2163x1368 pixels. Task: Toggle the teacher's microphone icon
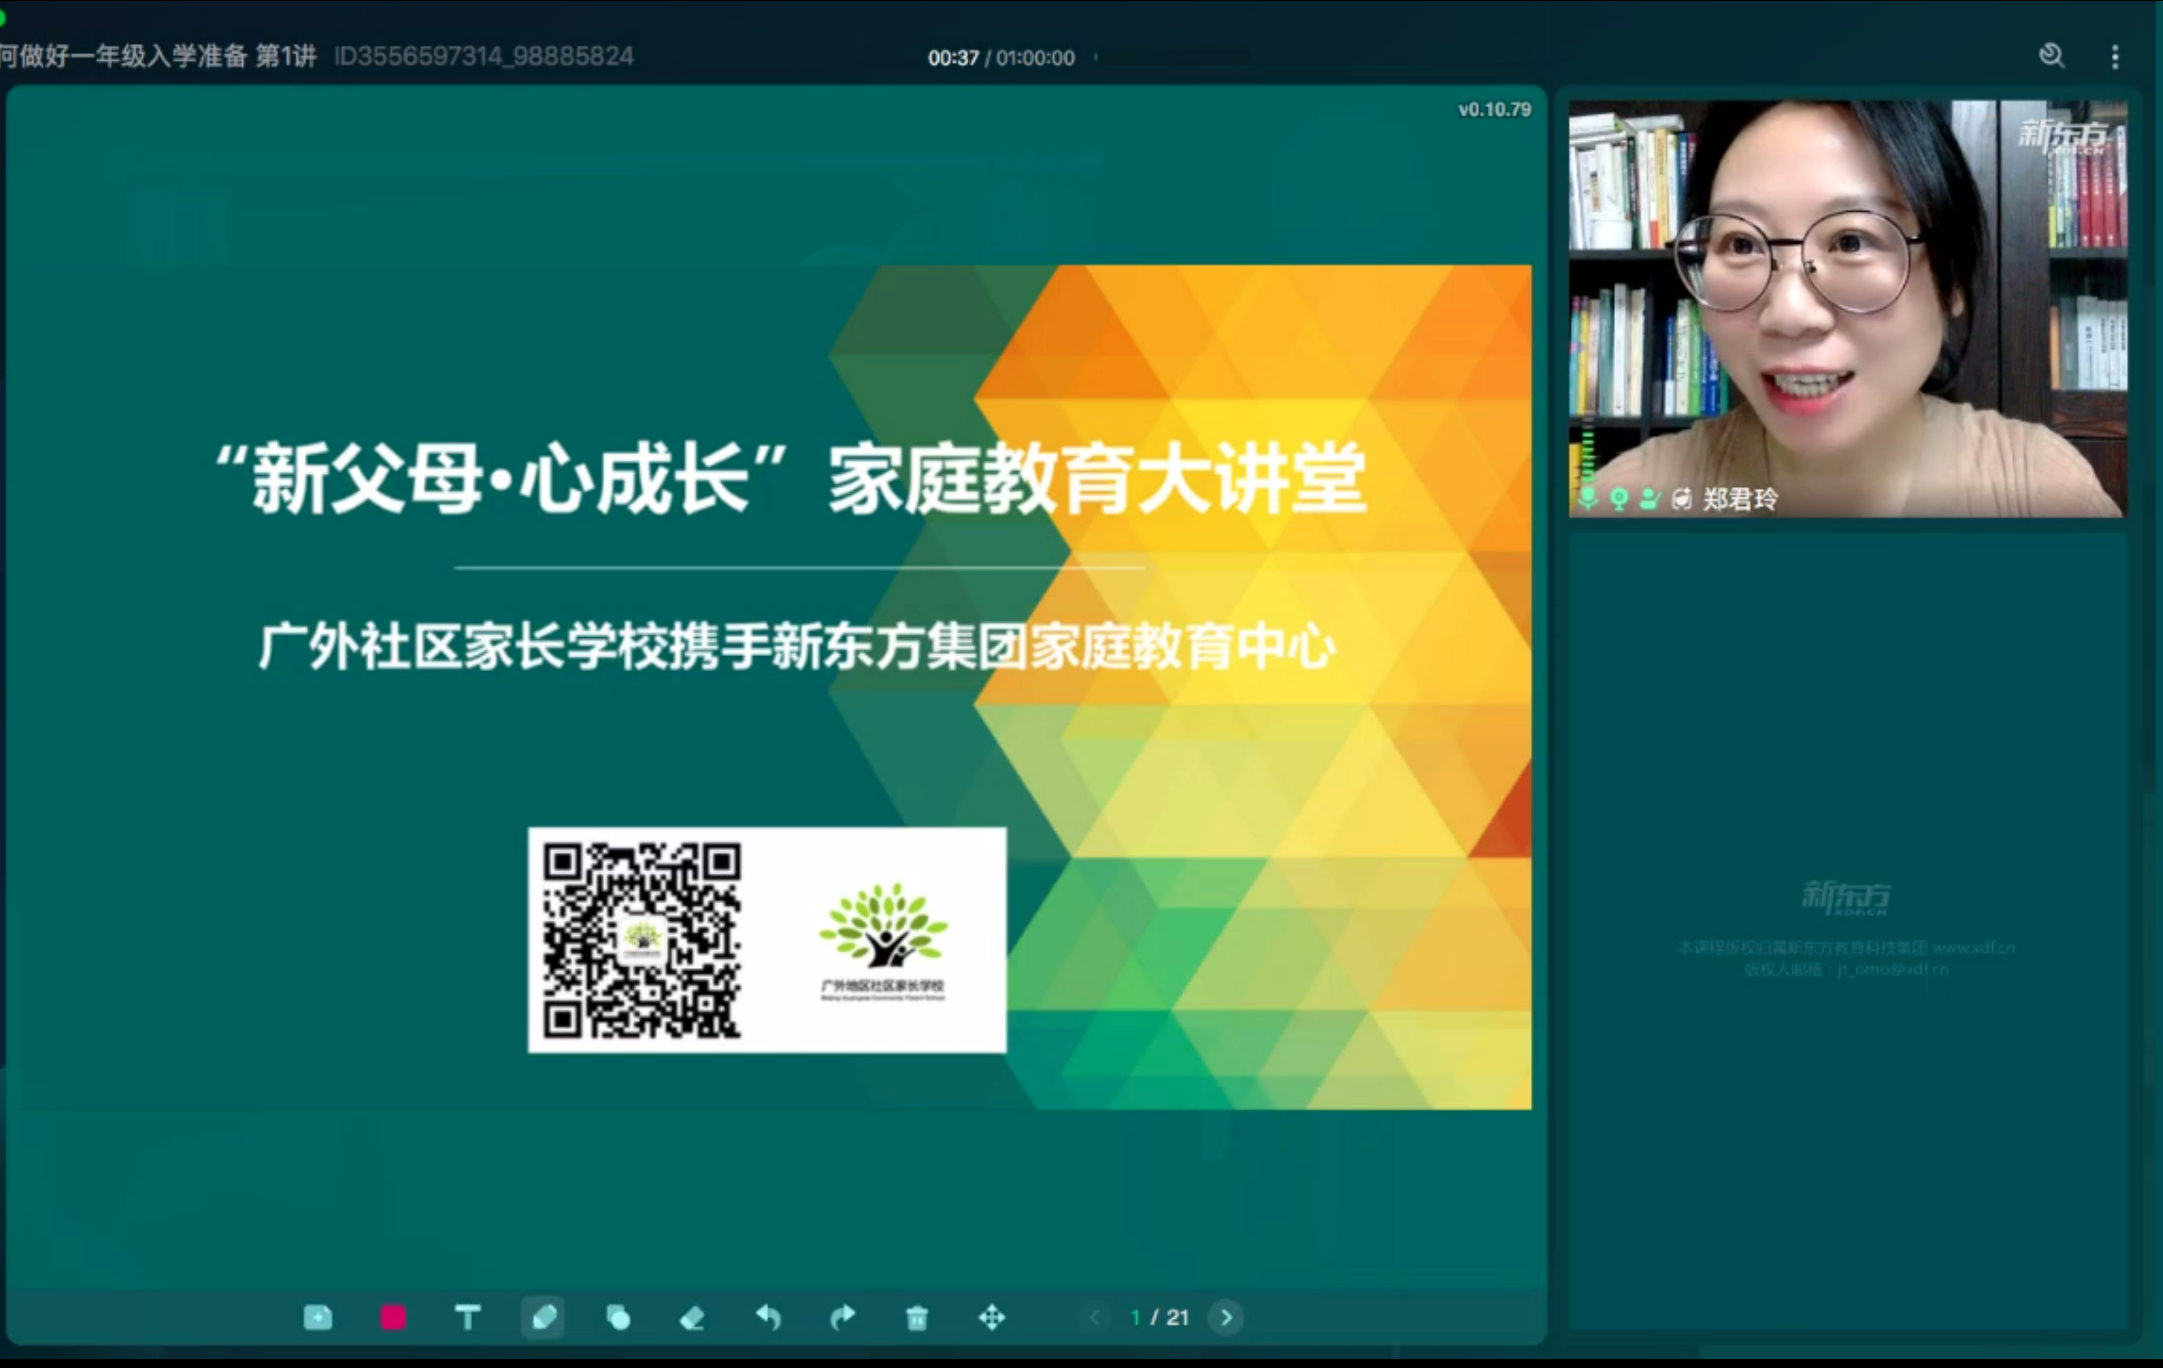(x=1588, y=498)
